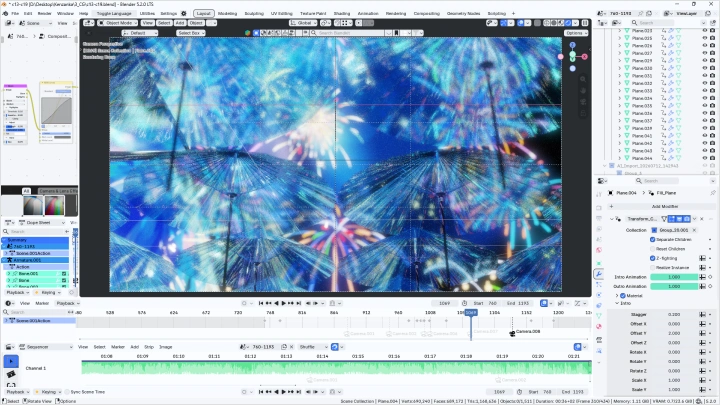Expand Plane.041 in the outliner
This screenshot has width=720, height=405.
619,135
